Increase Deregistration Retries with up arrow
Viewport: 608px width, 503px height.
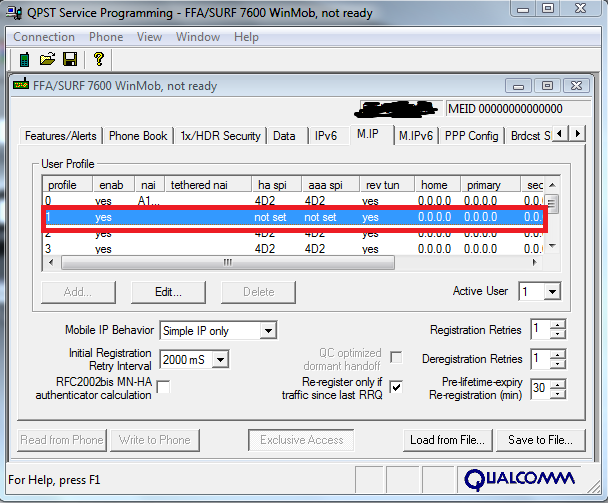point(558,354)
